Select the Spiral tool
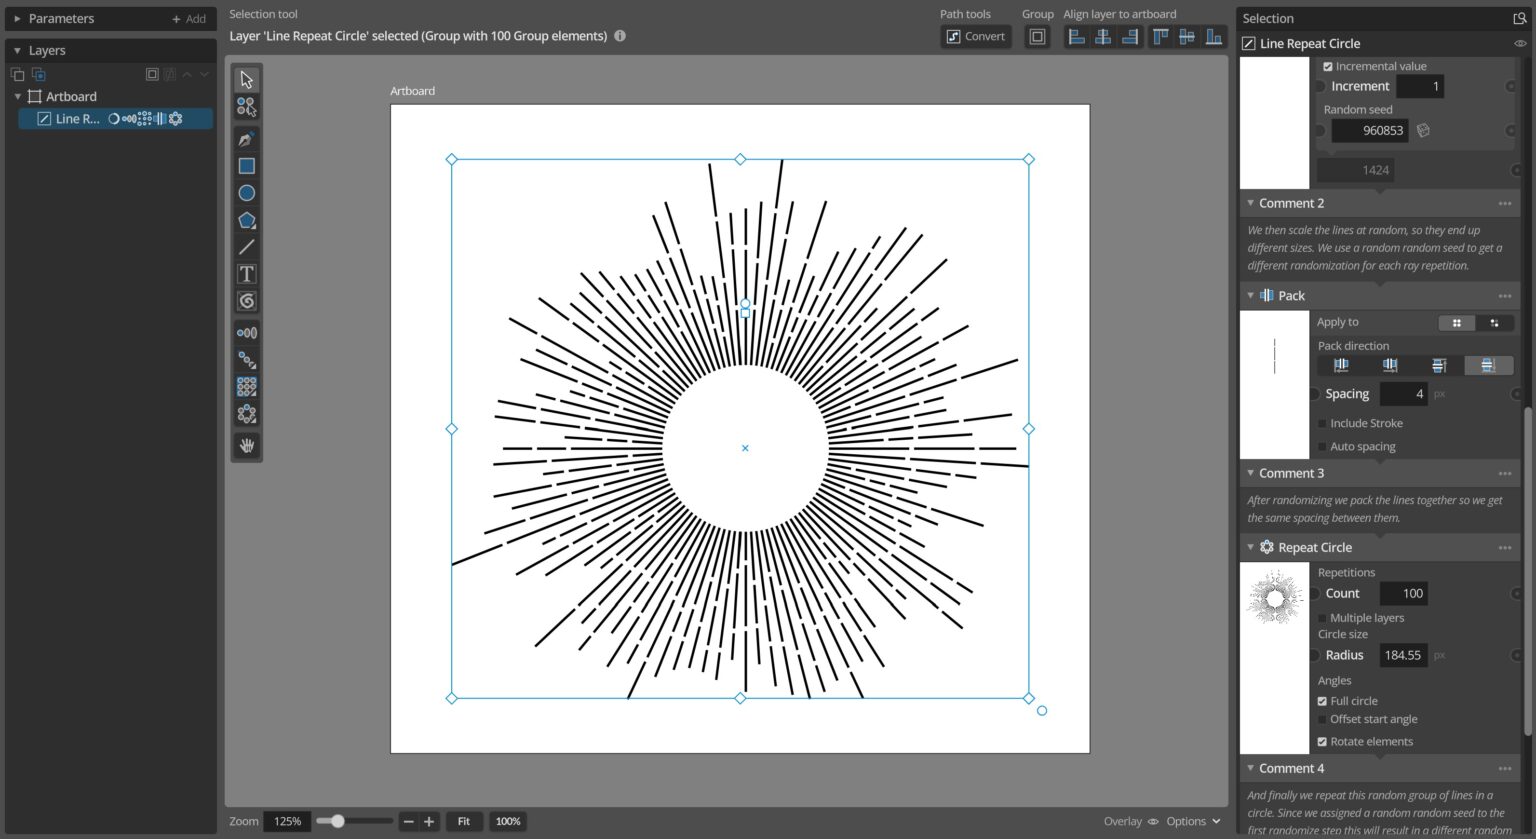Screen dimensions: 1536x839 (x=246, y=300)
